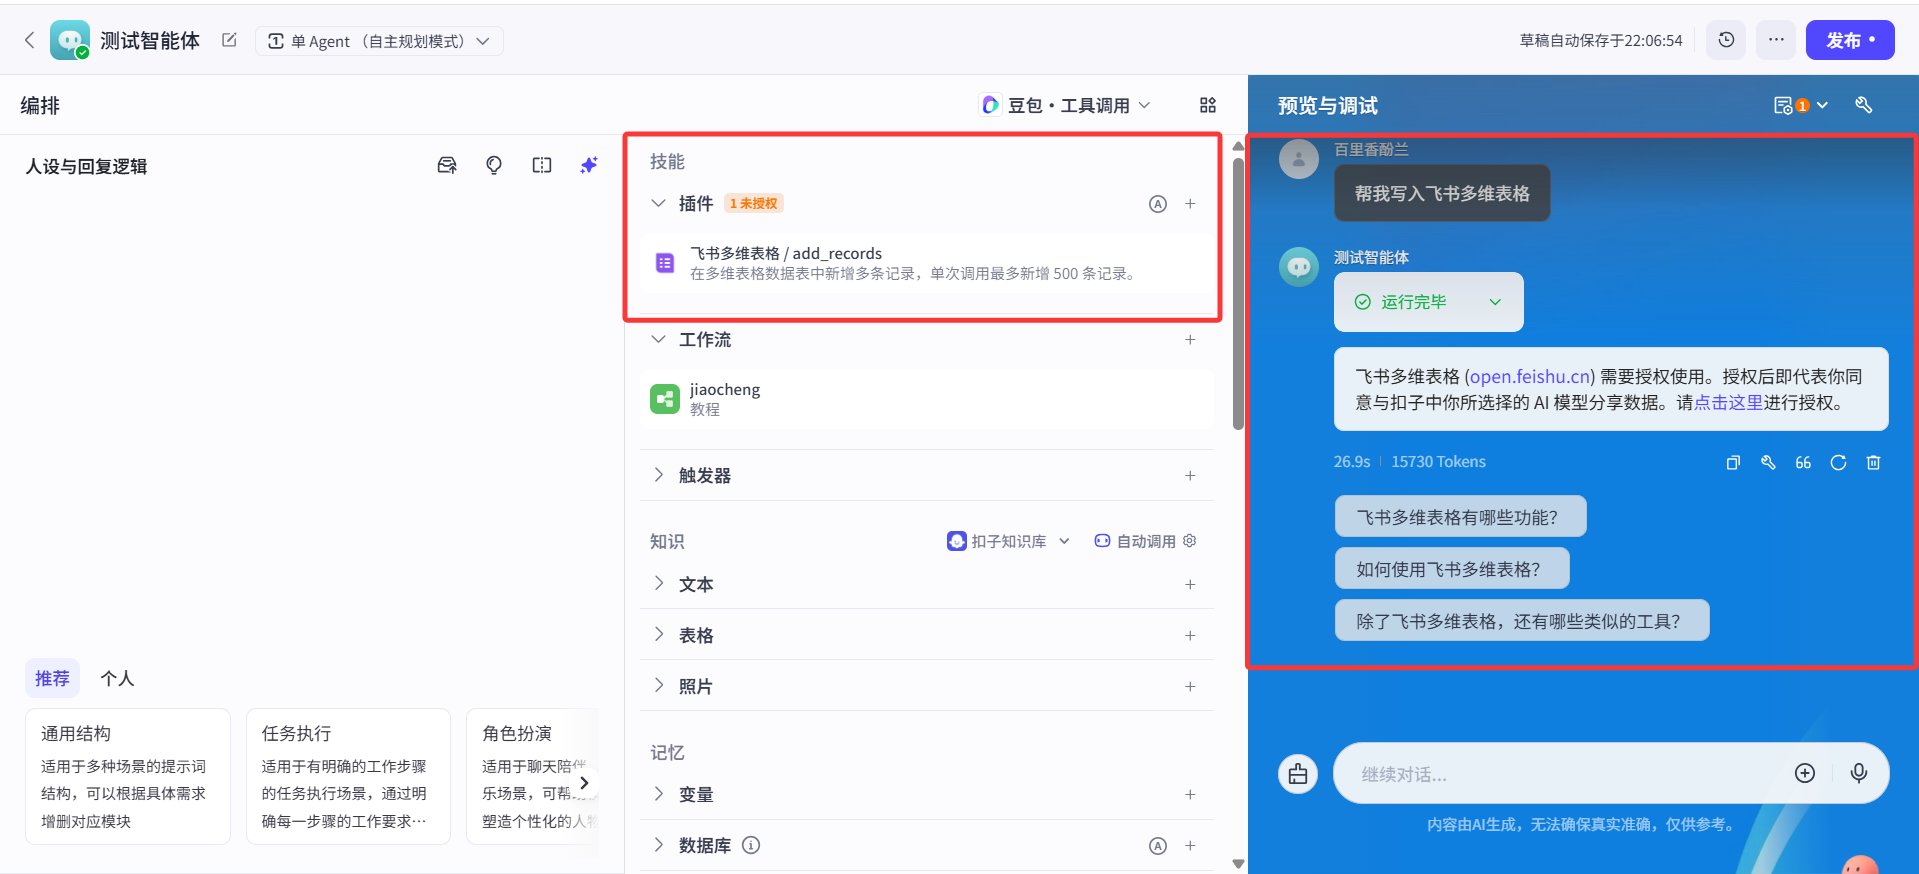Click auto-add icon in 数据库 row
The width and height of the screenshot is (1919, 874).
pyautogui.click(x=1158, y=846)
